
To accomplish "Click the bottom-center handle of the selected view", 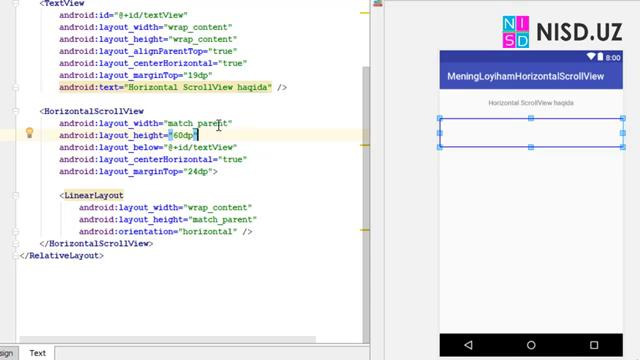I will coord(531,147).
